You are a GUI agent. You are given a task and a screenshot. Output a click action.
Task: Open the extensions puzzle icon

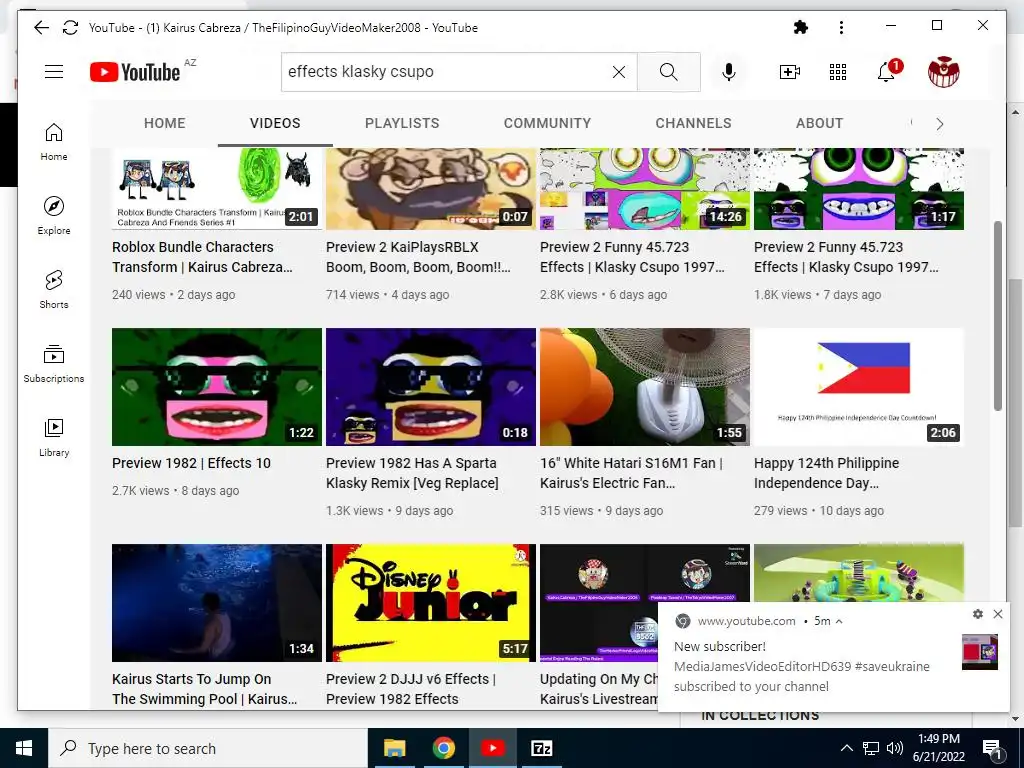[800, 27]
